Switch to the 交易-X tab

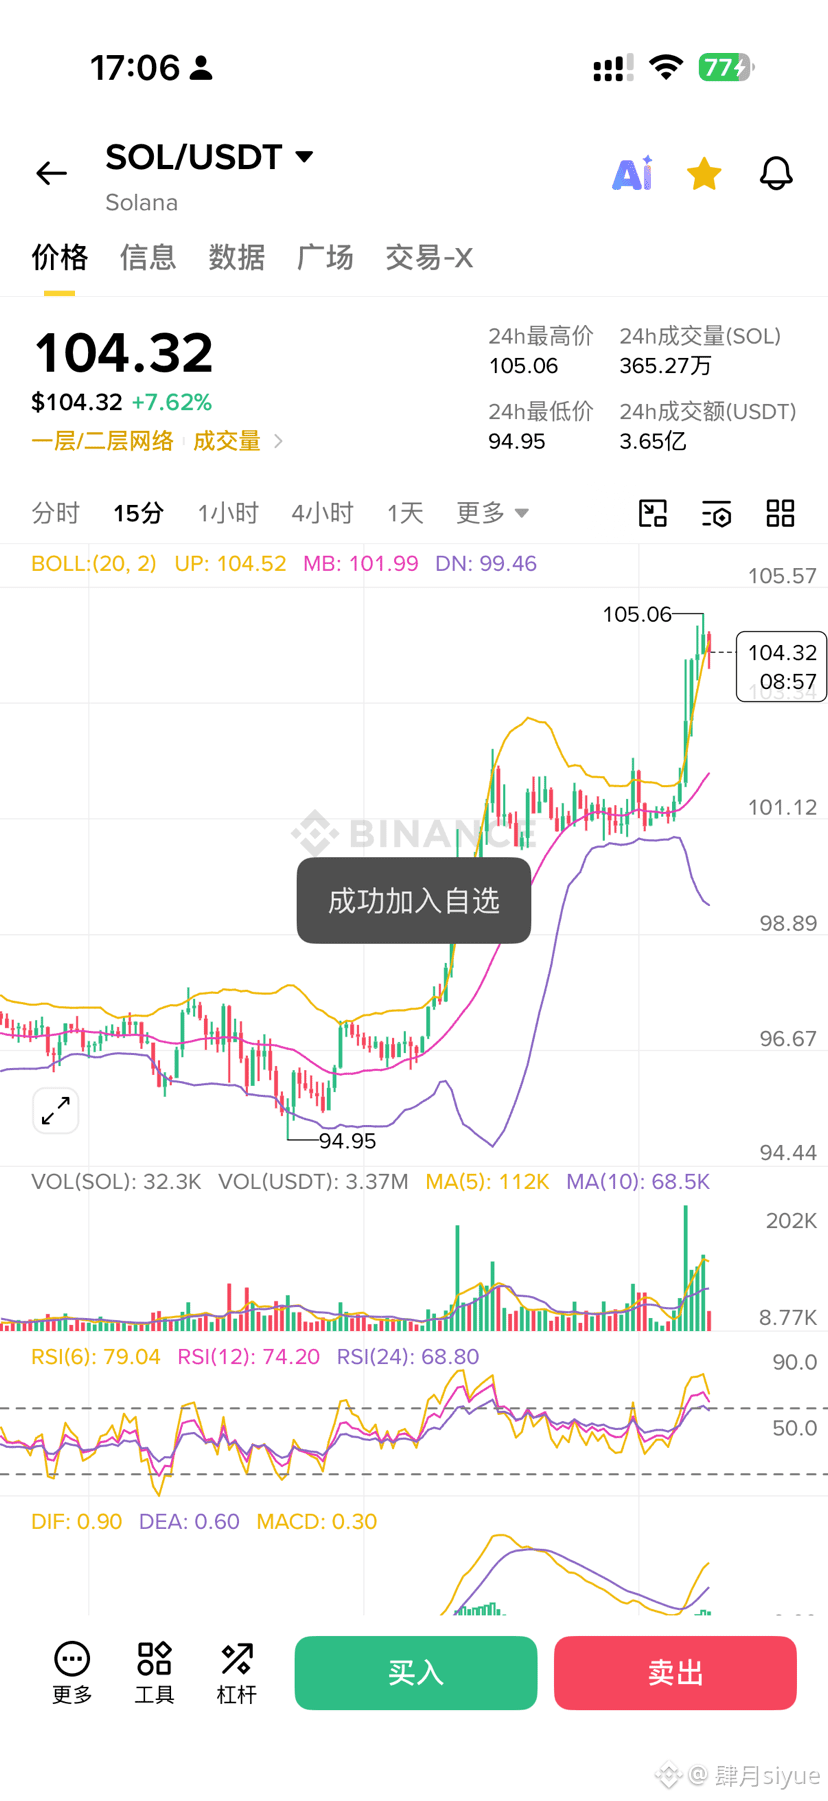429,257
